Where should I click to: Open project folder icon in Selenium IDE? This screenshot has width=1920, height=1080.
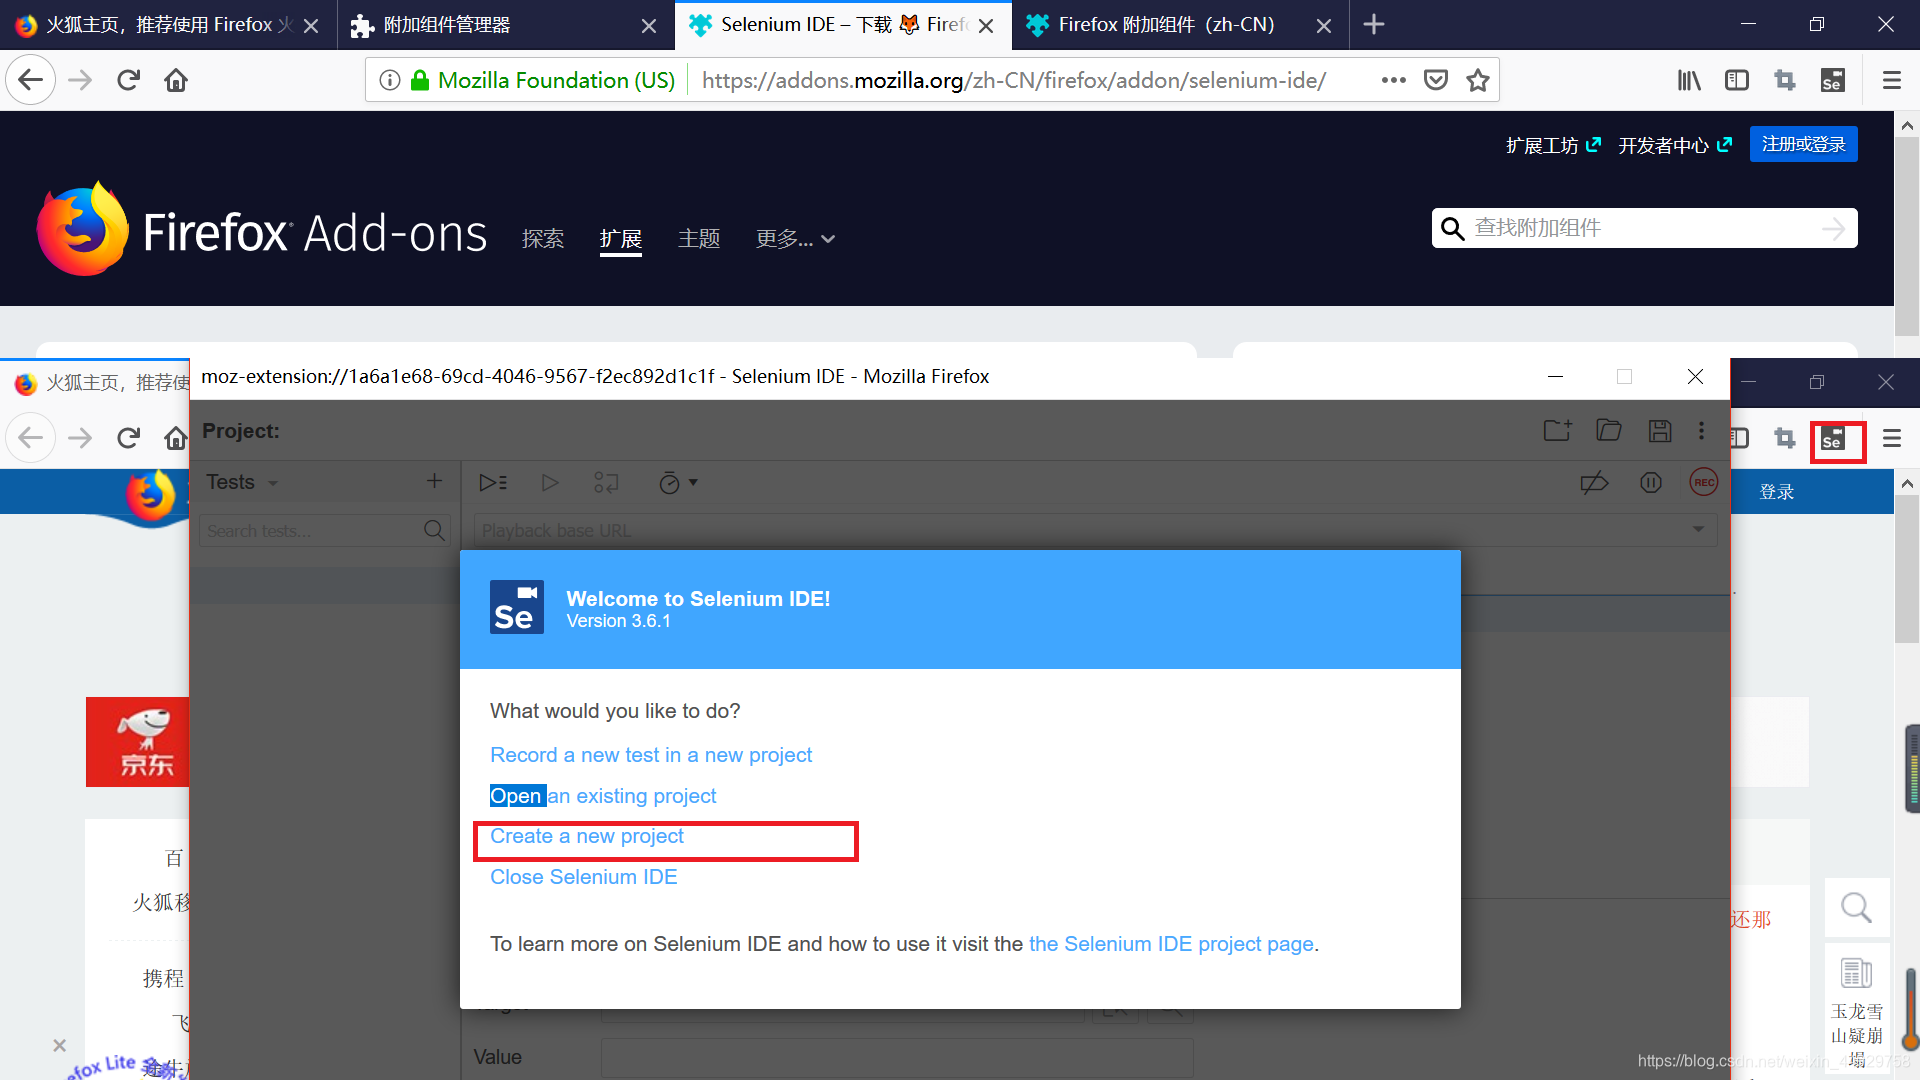click(1609, 431)
